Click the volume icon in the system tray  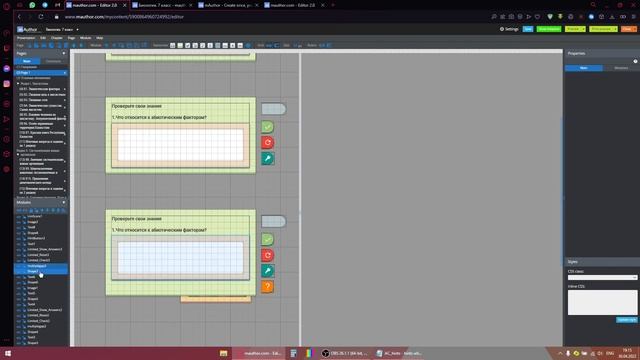[600, 353]
